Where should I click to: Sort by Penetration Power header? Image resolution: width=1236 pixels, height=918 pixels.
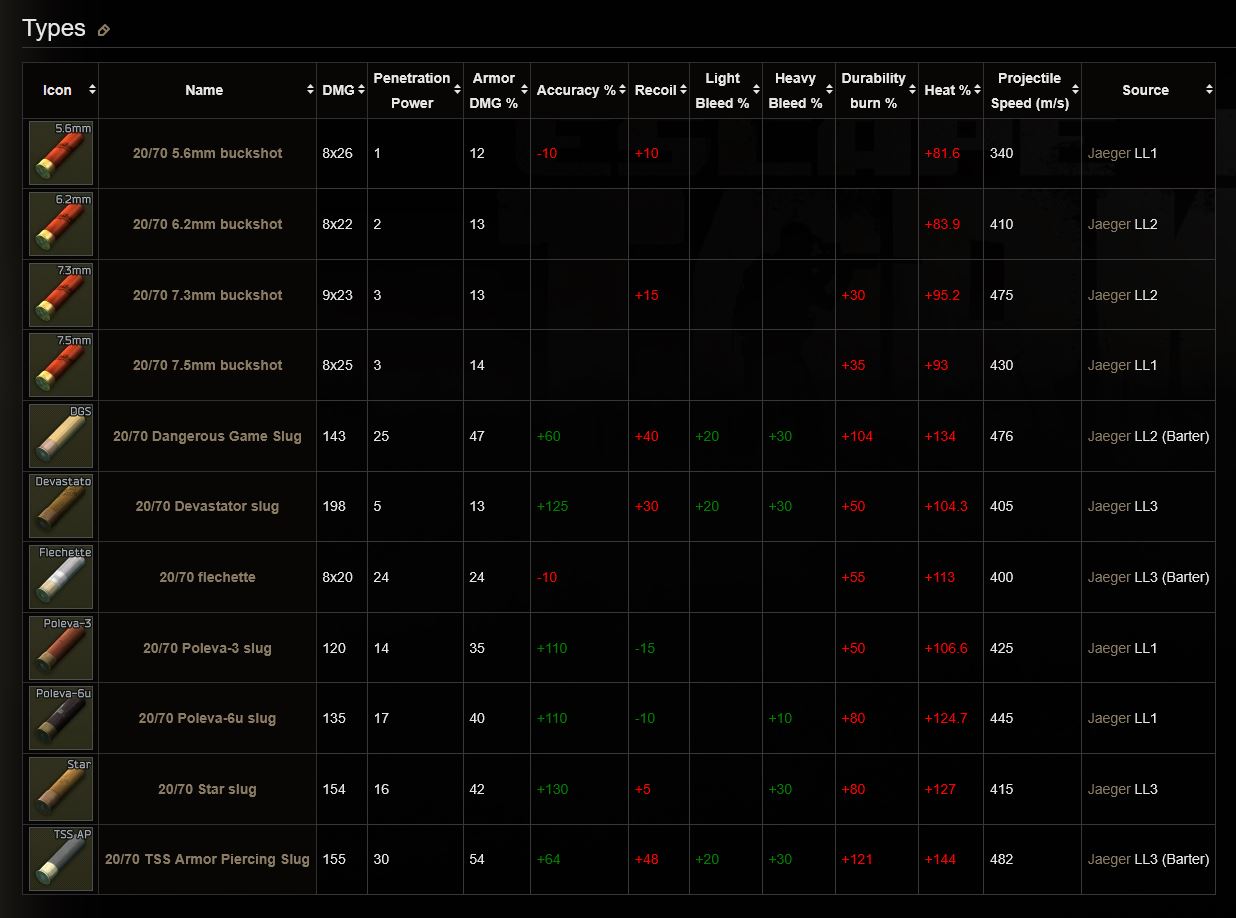click(x=415, y=90)
